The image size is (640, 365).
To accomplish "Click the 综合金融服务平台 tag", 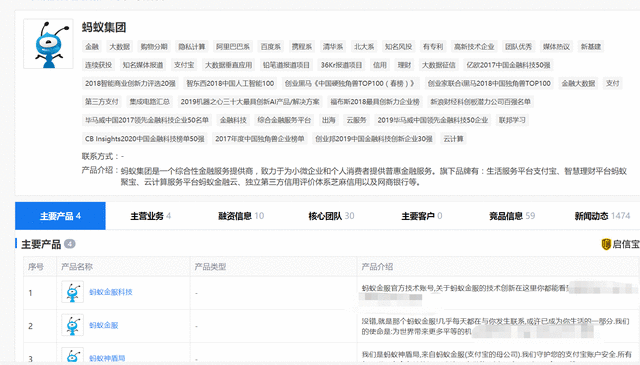I will tap(284, 120).
